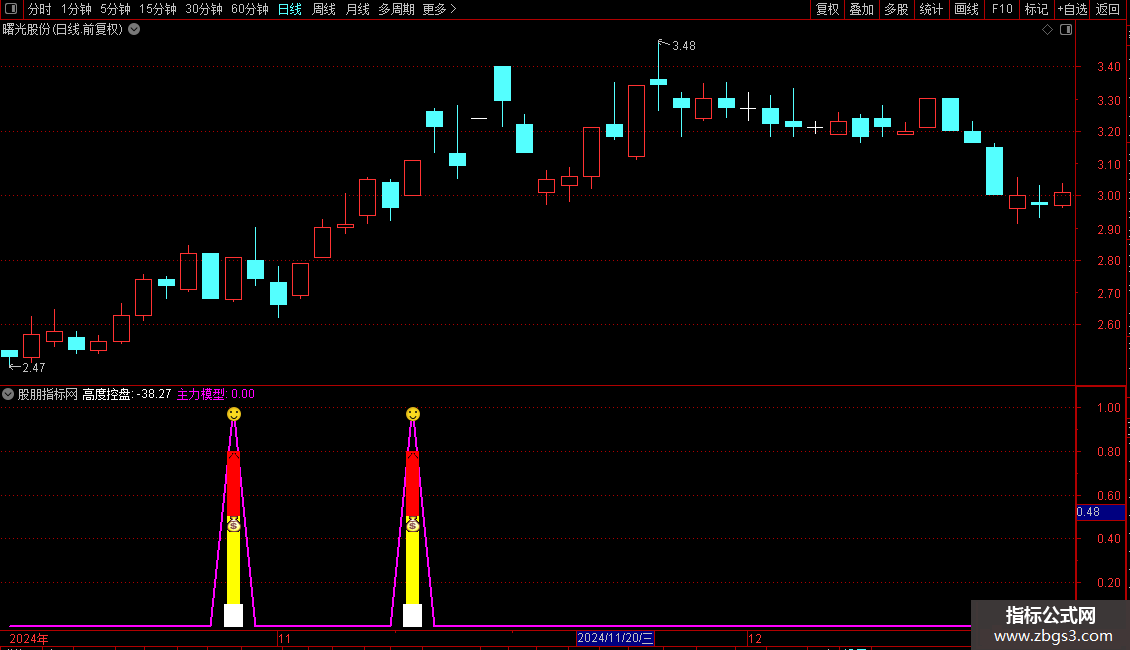Select the 30分钟 period
This screenshot has height=650, width=1130.
[x=204, y=9]
